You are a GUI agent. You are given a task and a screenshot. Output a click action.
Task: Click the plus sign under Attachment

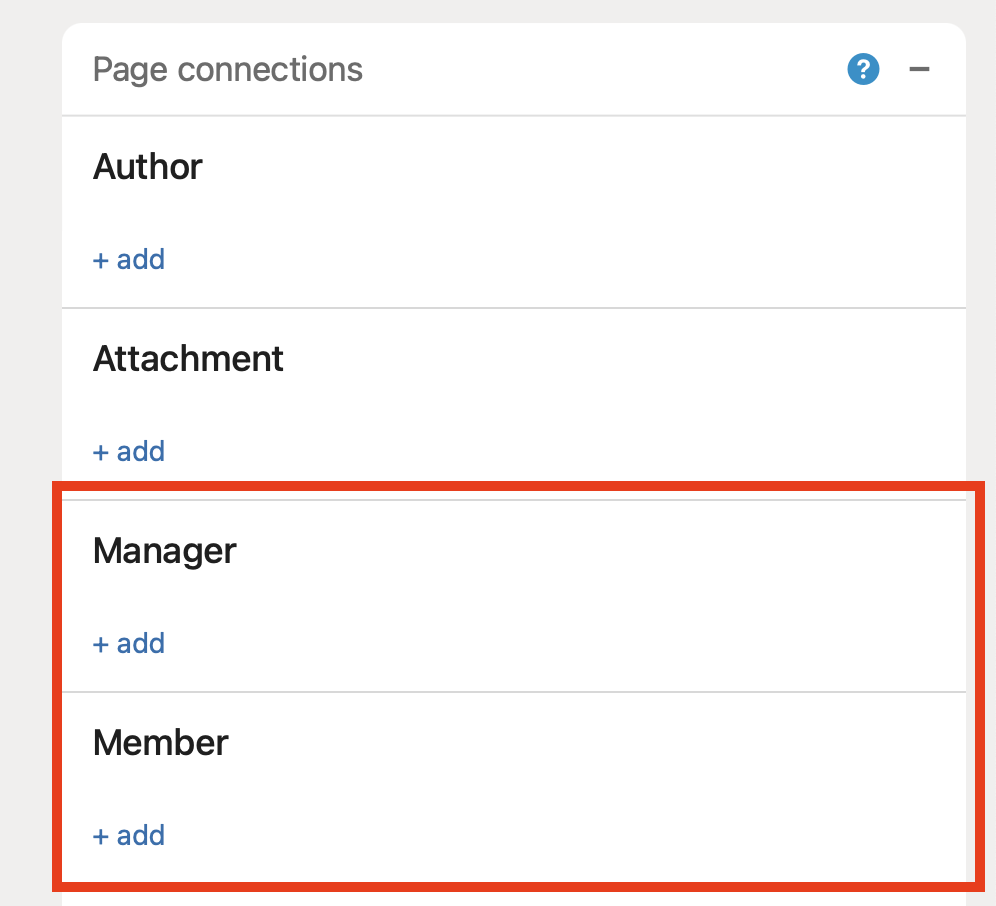pyautogui.click(x=100, y=453)
